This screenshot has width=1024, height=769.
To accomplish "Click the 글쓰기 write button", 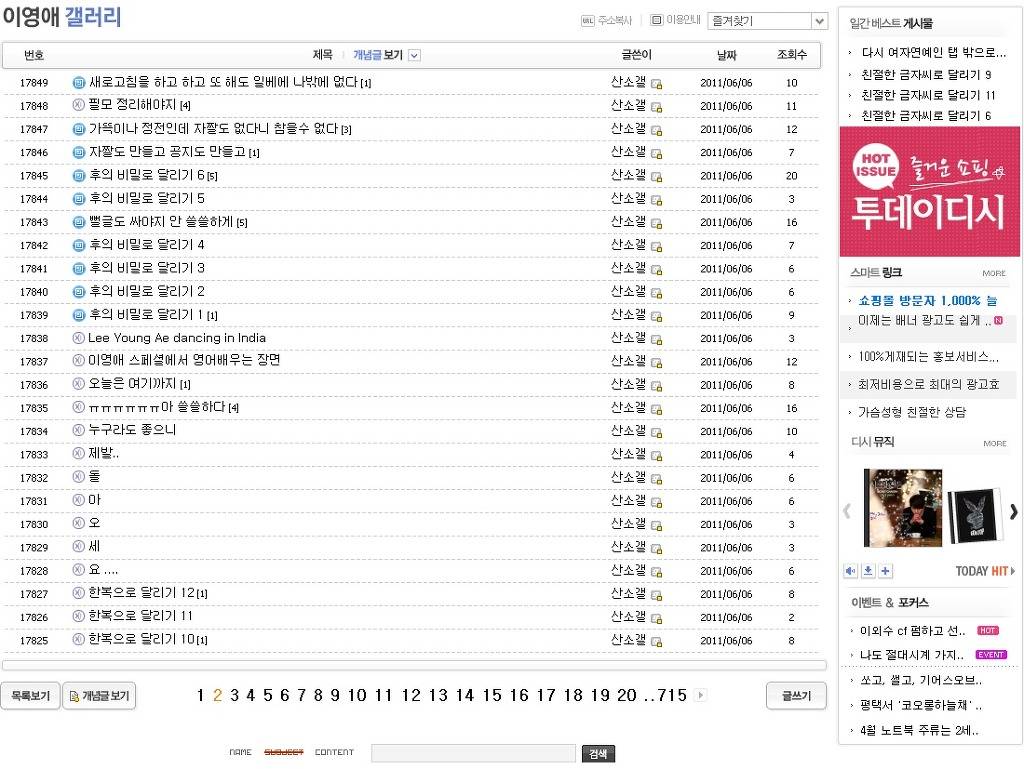I will 796,696.
